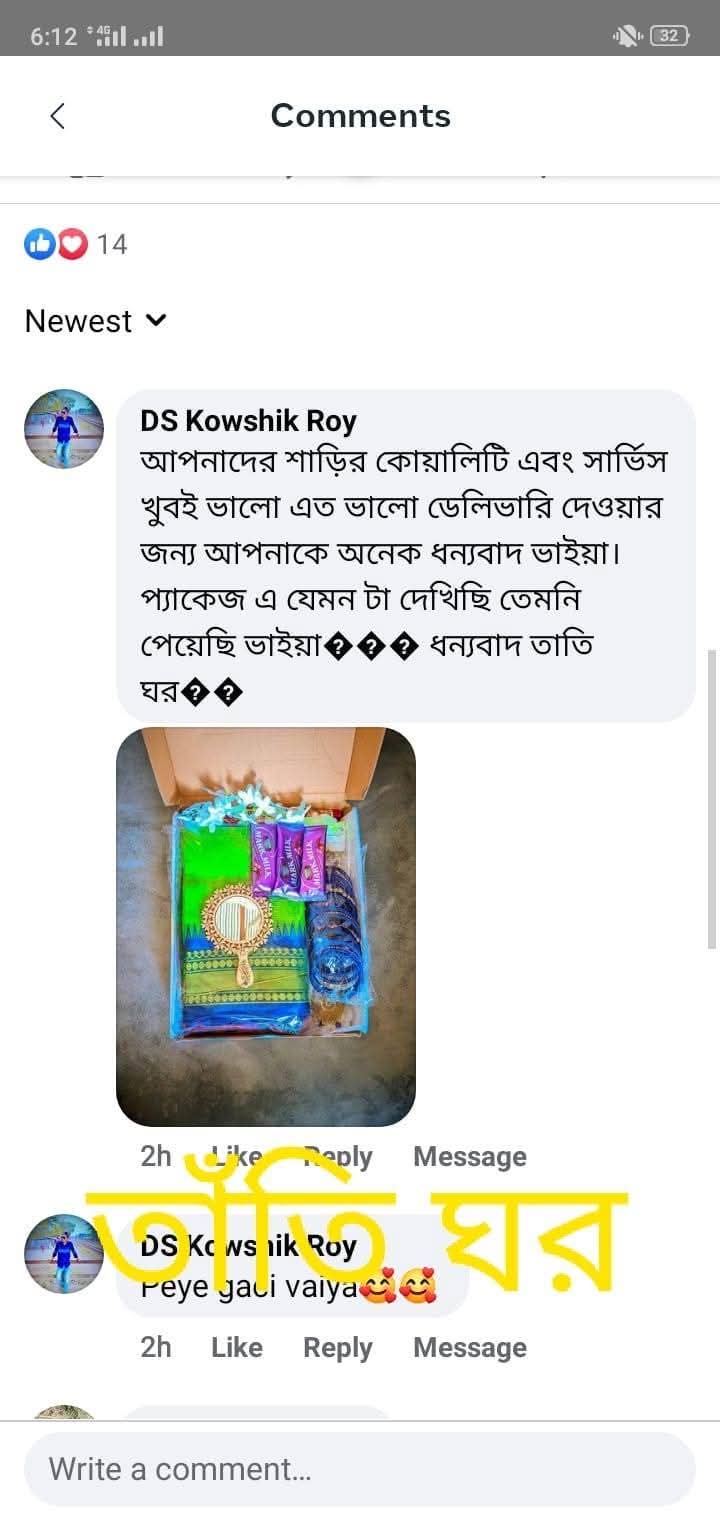
Task: Like the 'Peye gaci vaiya' comment
Action: pyautogui.click(x=237, y=1348)
